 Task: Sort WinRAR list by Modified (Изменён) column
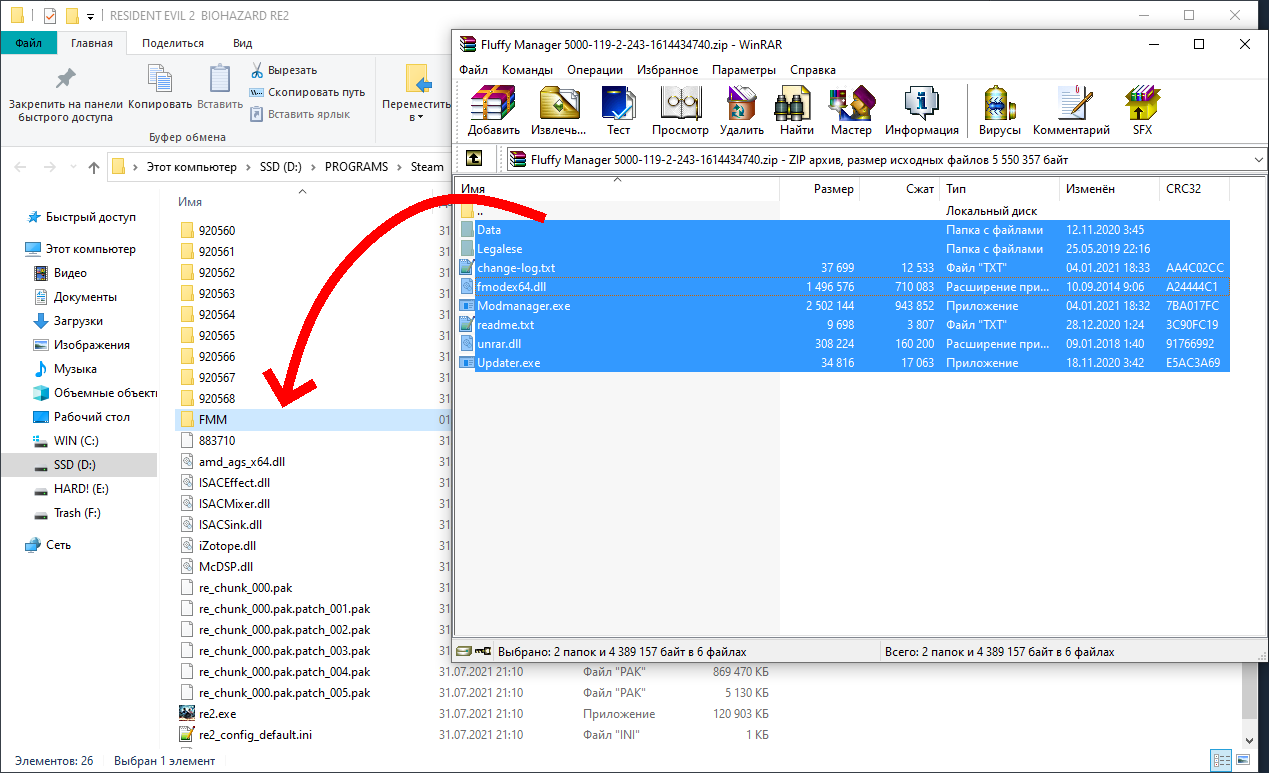tap(1110, 189)
